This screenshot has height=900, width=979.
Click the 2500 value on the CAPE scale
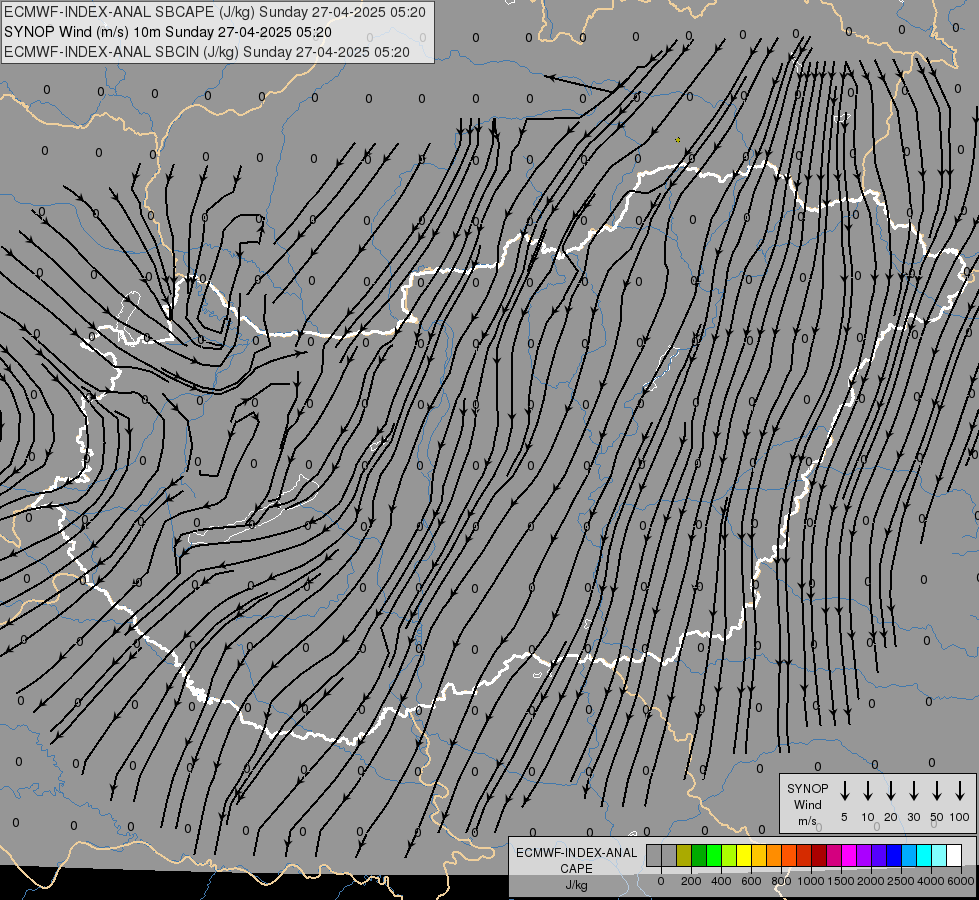click(901, 881)
